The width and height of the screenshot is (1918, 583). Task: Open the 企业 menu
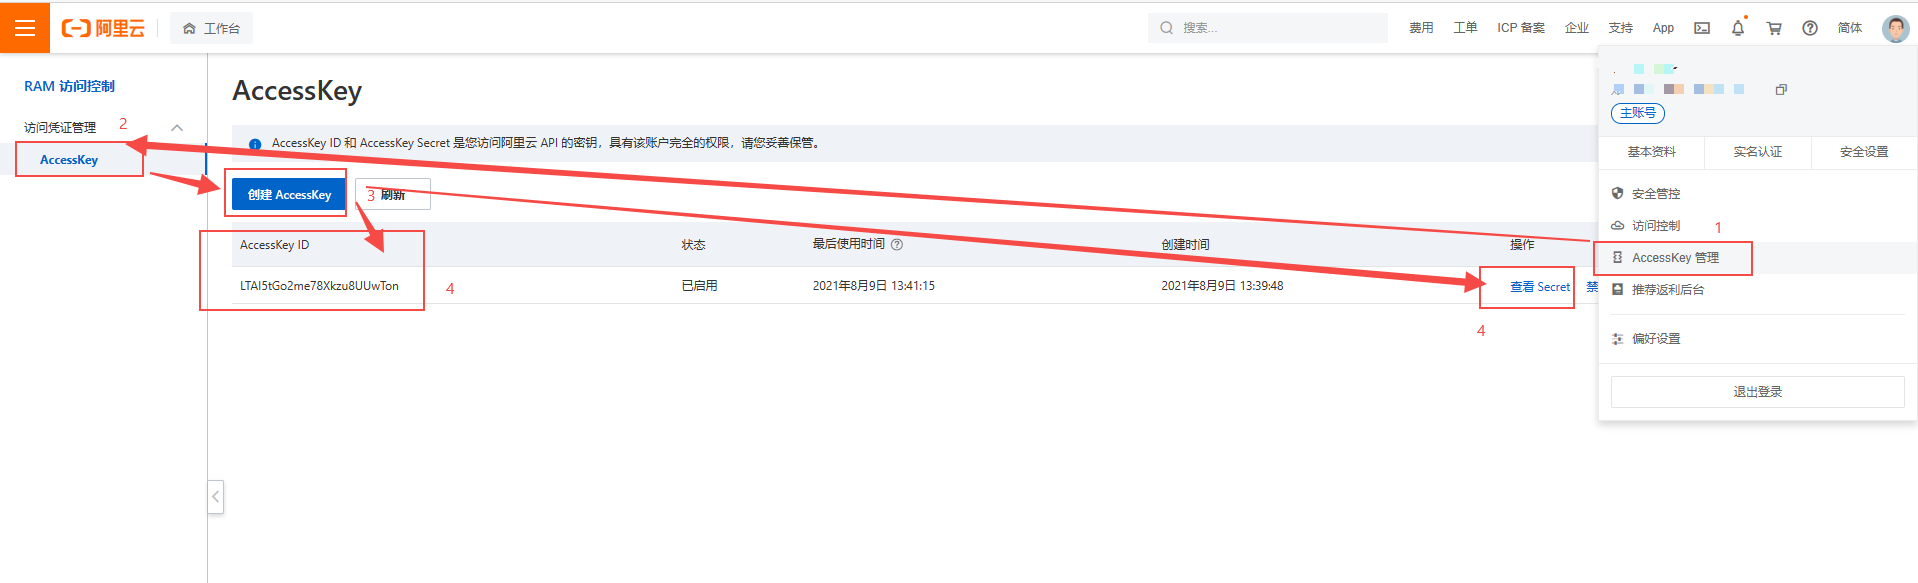click(x=1577, y=28)
